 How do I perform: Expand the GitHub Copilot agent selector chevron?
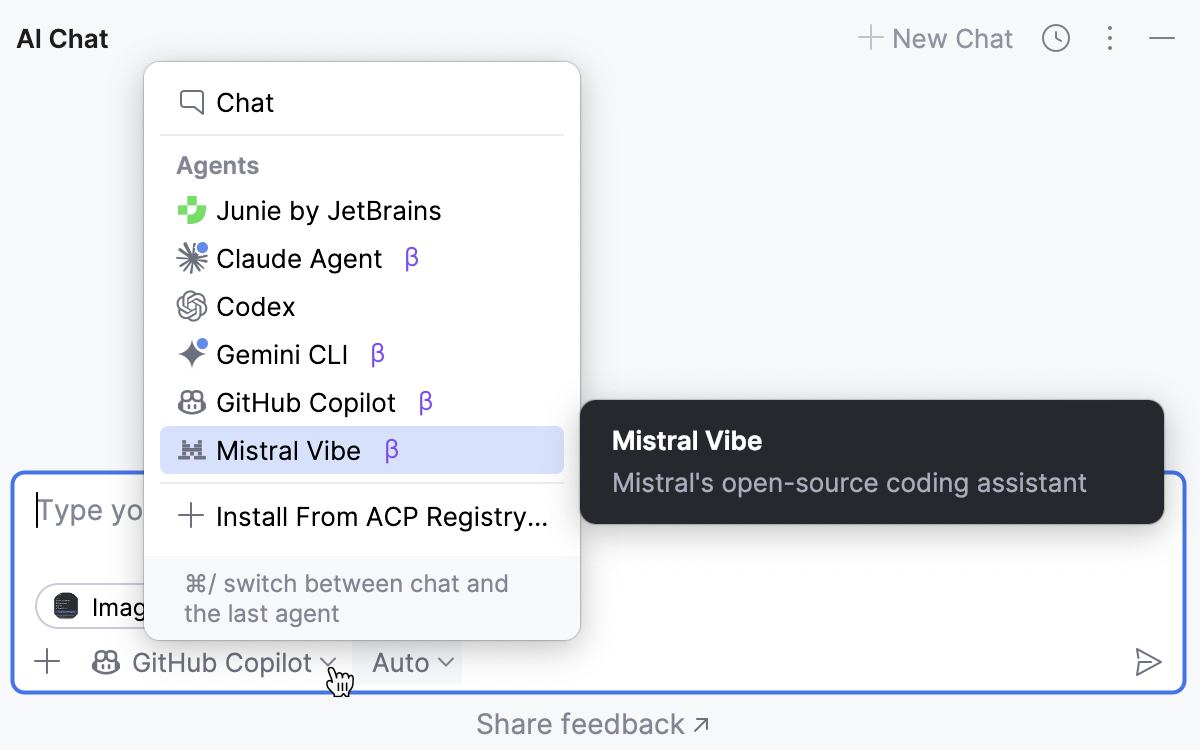click(x=328, y=663)
